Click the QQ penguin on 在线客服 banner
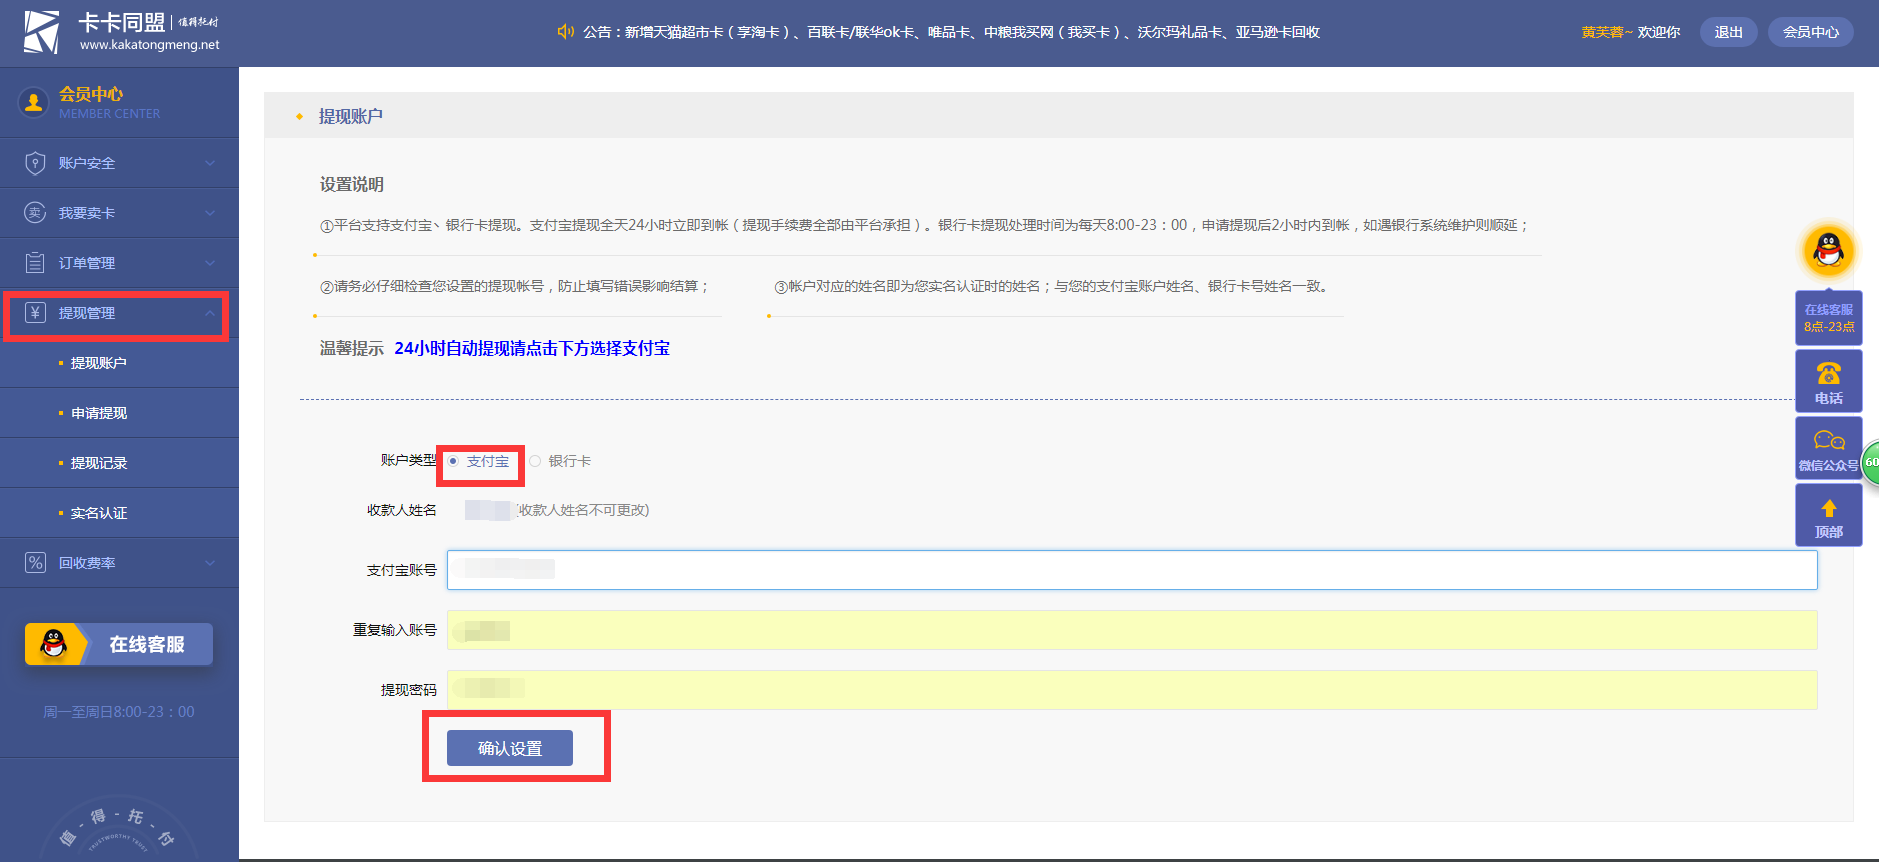 pos(54,644)
